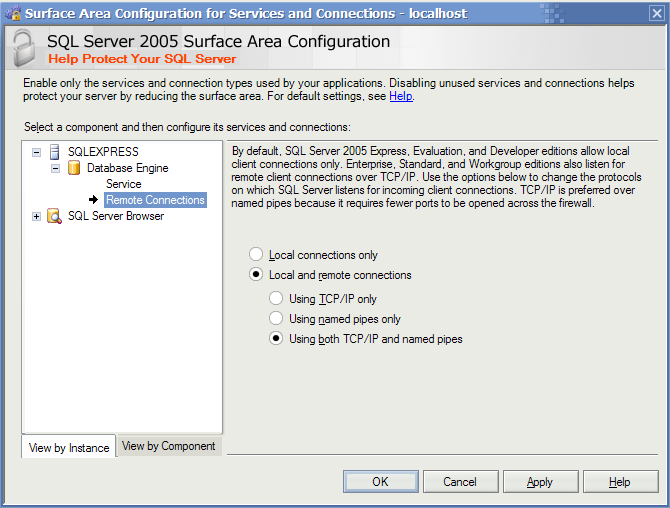Click the padlock icon in header

pos(23,48)
